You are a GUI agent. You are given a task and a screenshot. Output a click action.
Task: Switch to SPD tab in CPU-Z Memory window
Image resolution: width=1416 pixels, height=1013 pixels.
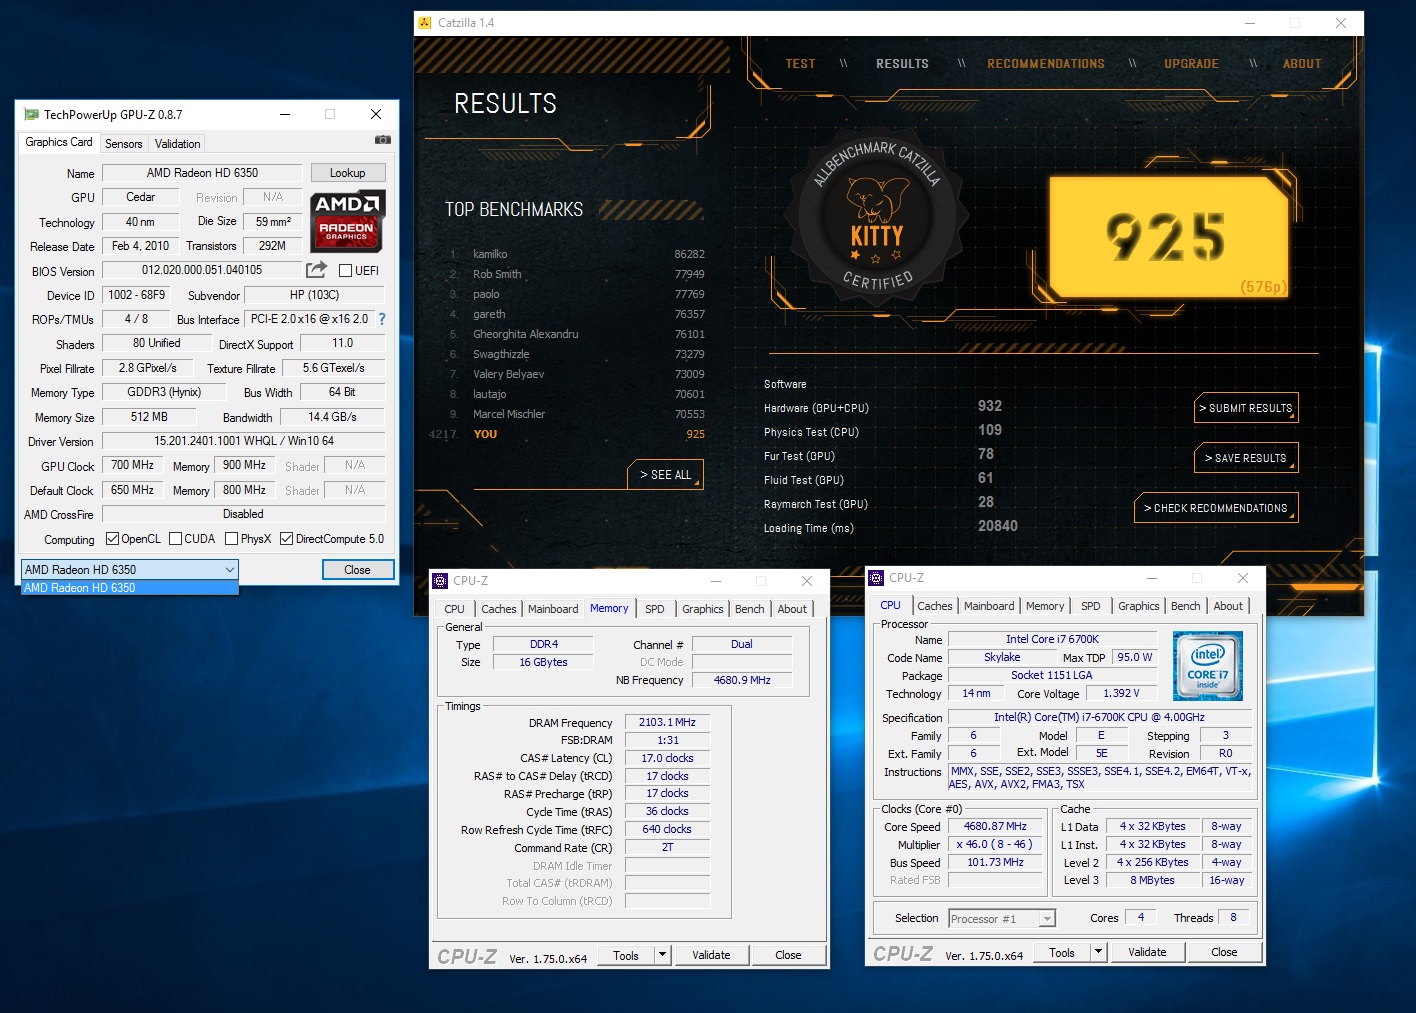tap(655, 609)
